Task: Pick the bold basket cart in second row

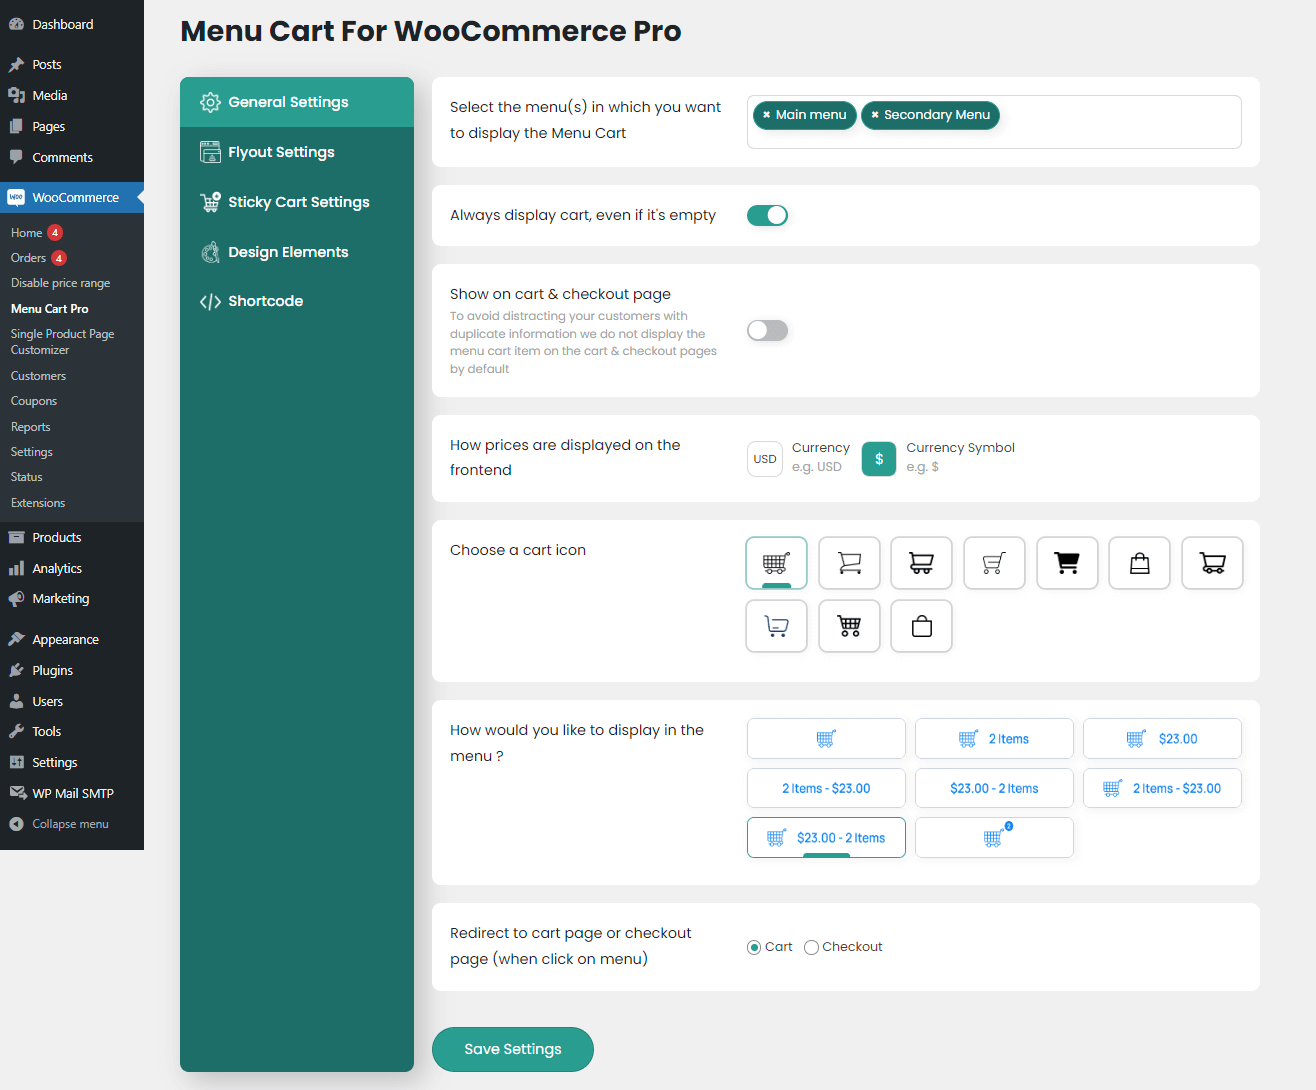Action: pos(849,626)
